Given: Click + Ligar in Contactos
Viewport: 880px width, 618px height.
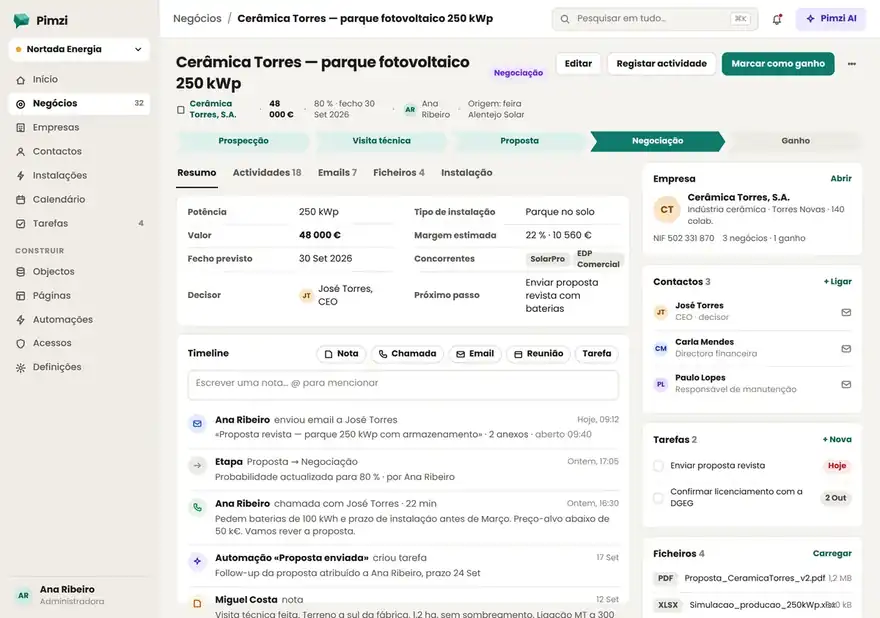Looking at the screenshot, I should 837,282.
